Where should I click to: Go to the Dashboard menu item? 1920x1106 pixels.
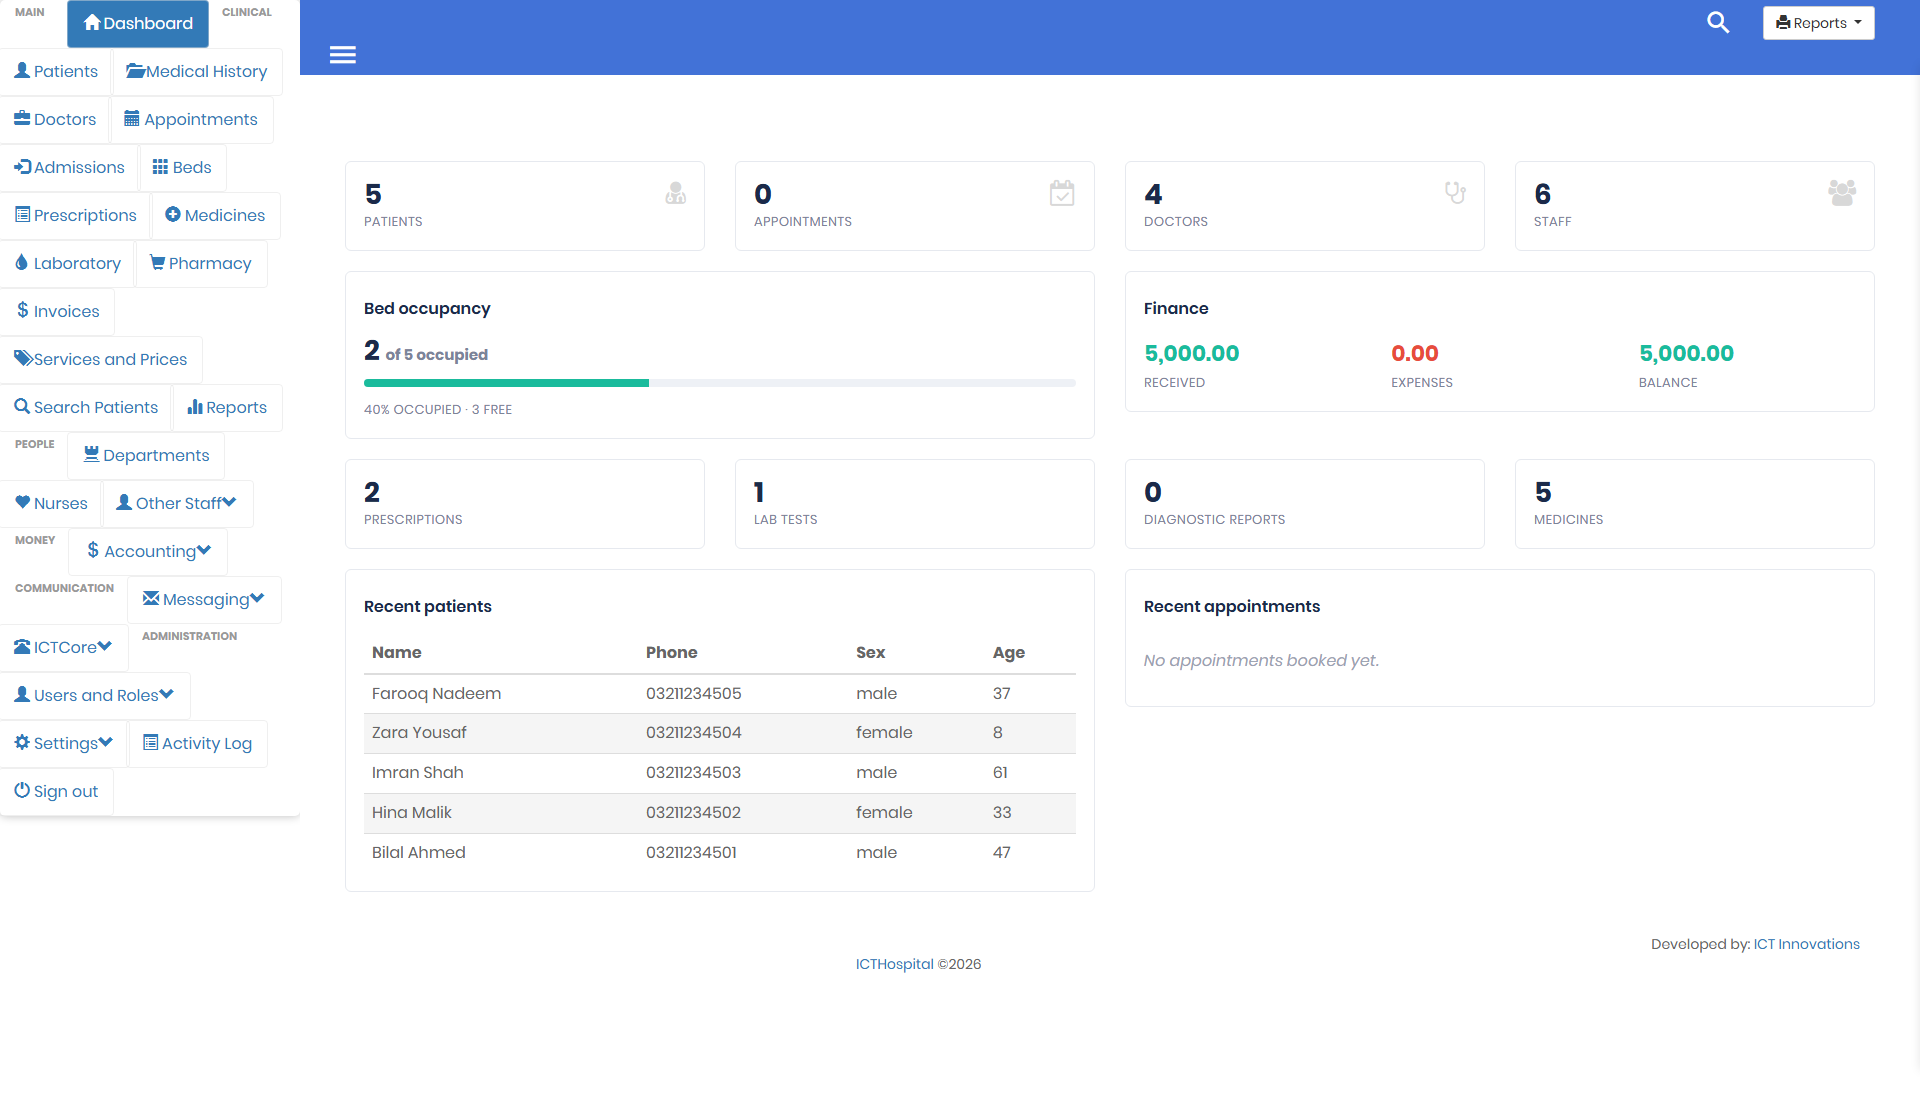click(138, 23)
